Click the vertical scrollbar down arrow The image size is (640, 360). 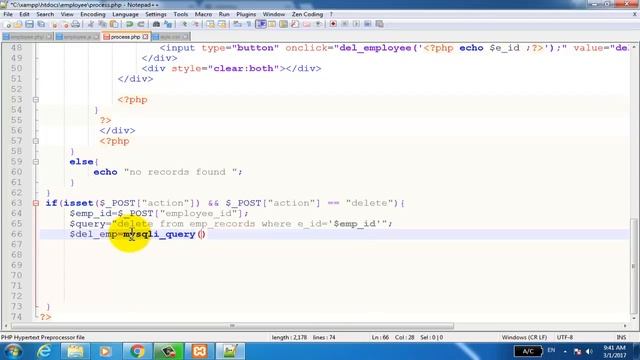pyautogui.click(x=634, y=318)
